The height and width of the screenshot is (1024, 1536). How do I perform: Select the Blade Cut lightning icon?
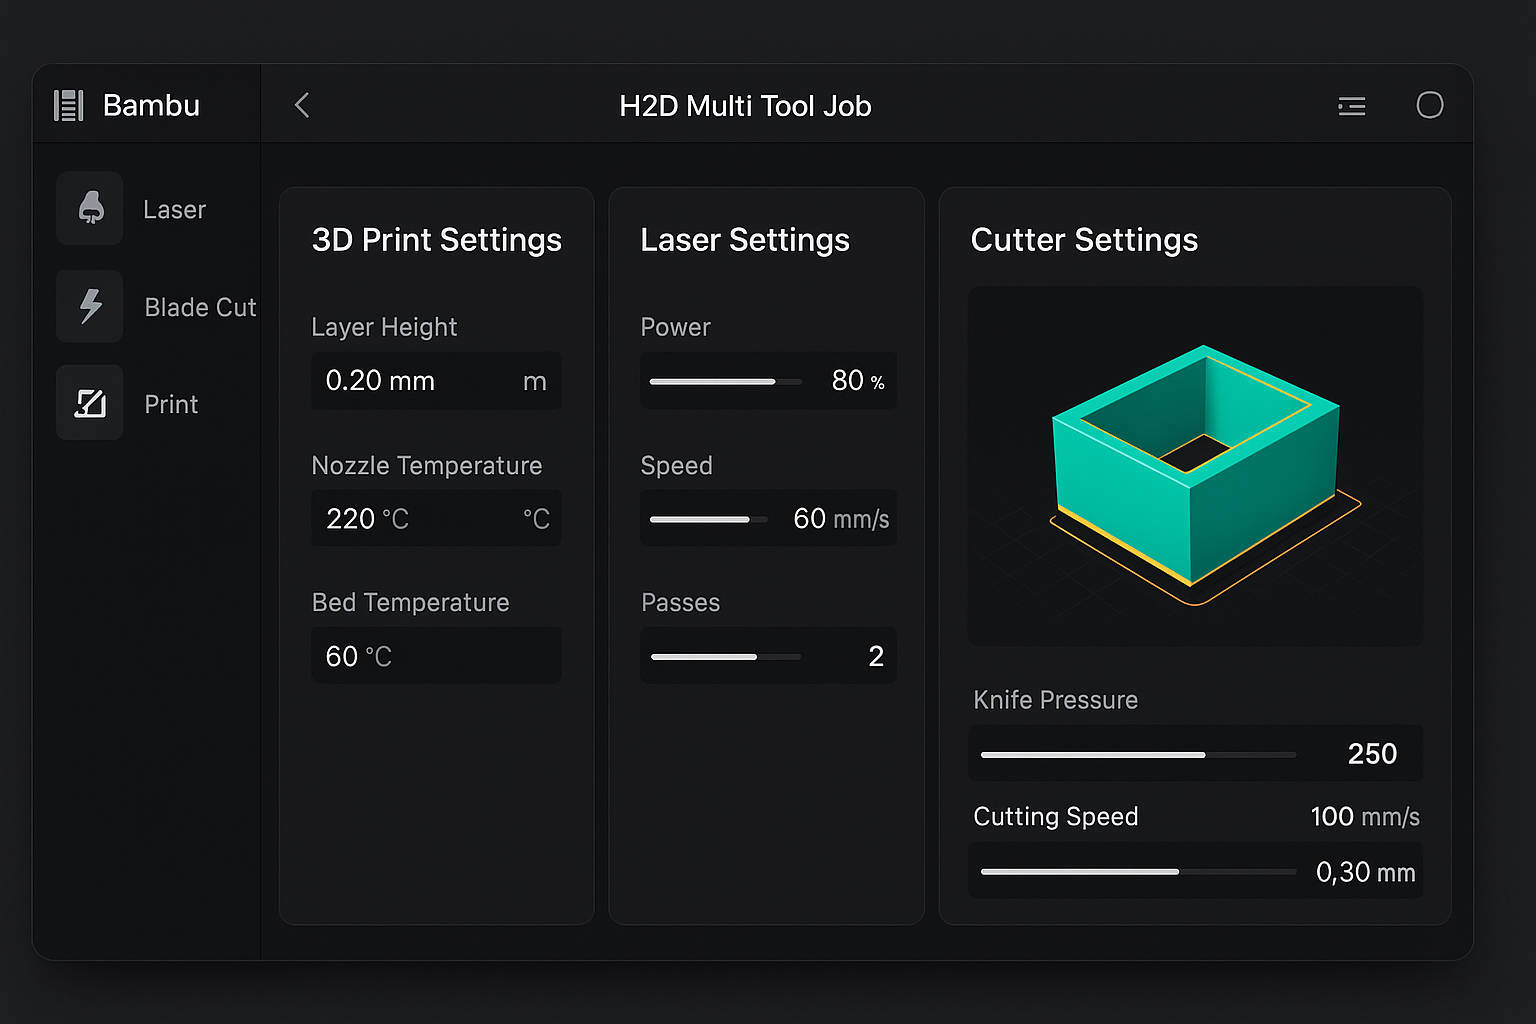point(90,306)
